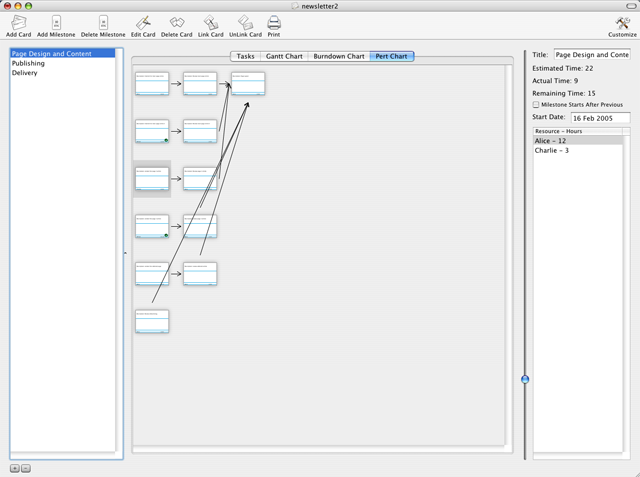Select the Publishing milestone in the list
640x477 pixels.
tap(28, 63)
